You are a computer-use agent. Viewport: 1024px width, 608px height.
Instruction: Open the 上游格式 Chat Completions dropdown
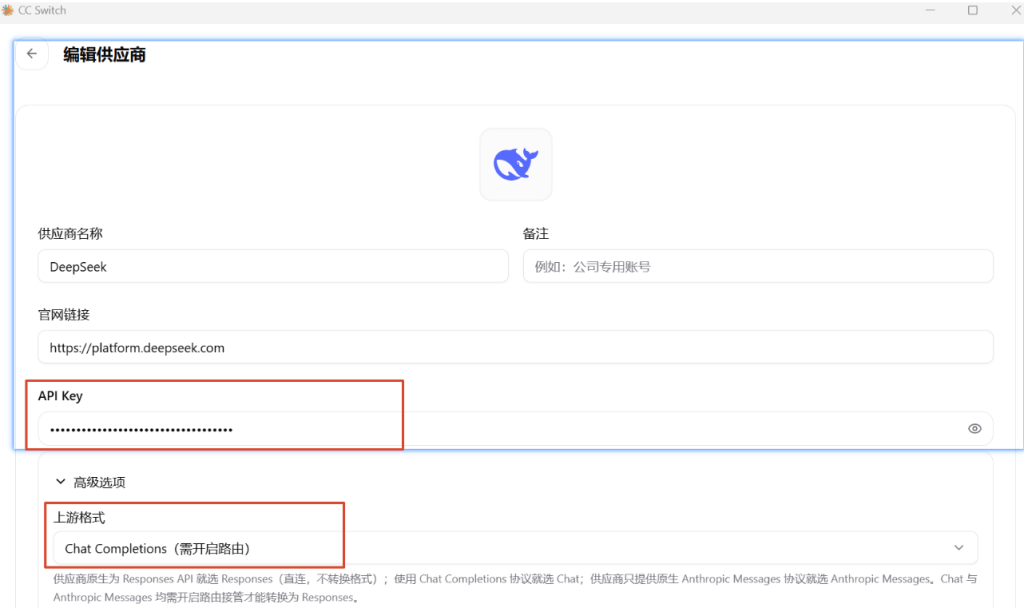tap(515, 548)
